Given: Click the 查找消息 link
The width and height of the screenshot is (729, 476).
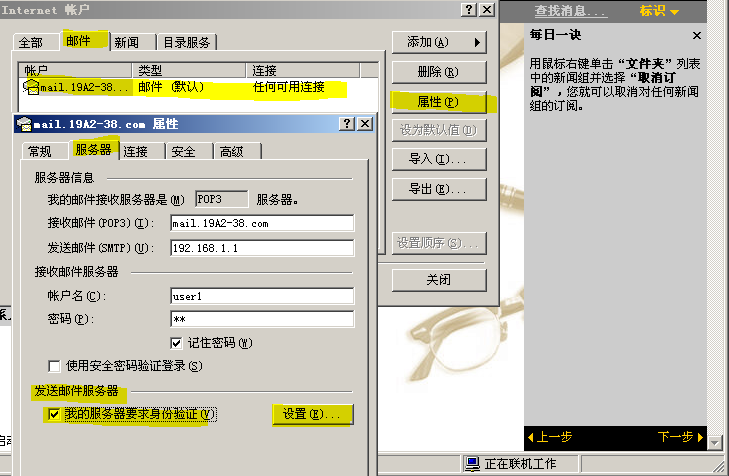Looking at the screenshot, I should click(x=570, y=11).
